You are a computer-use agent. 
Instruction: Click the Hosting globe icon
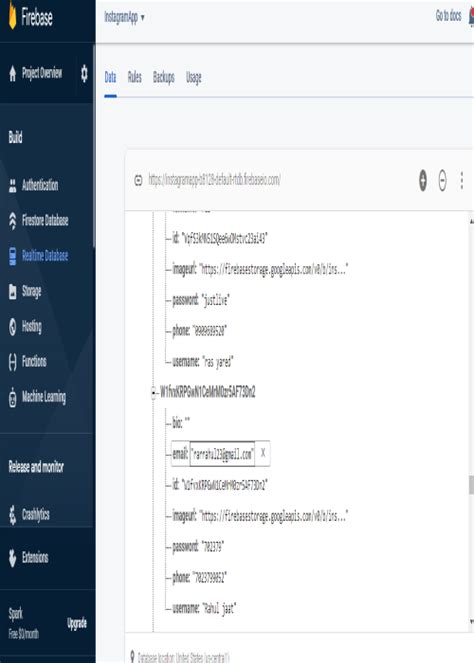pos(13,326)
